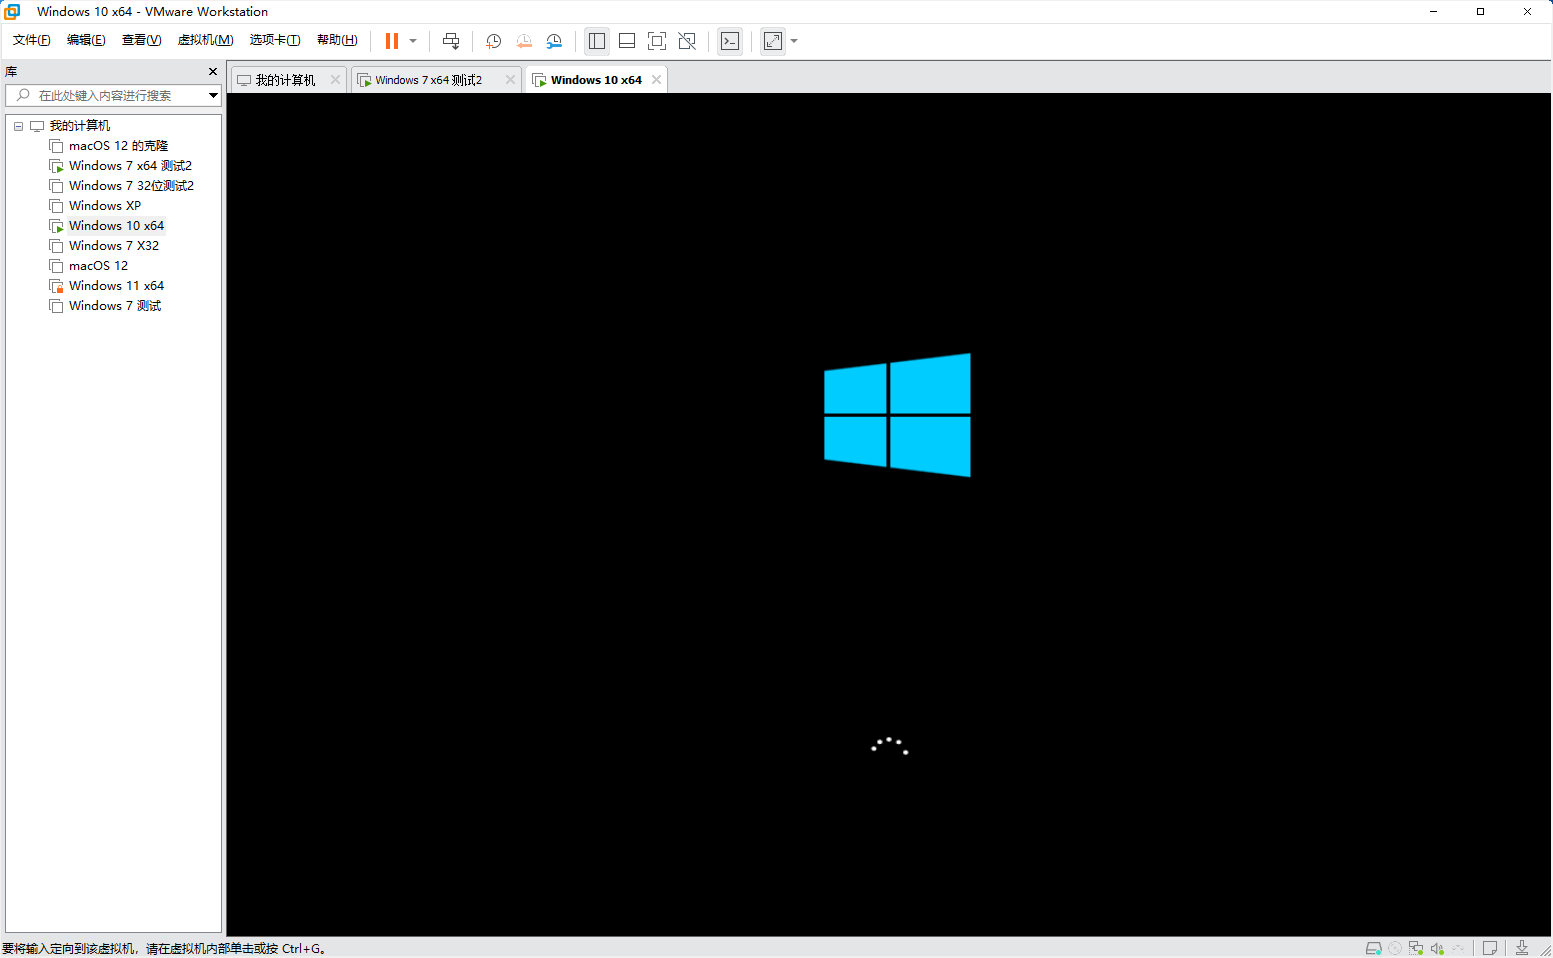Open the 编辑(E) menu
The image size is (1553, 958).
[86, 40]
